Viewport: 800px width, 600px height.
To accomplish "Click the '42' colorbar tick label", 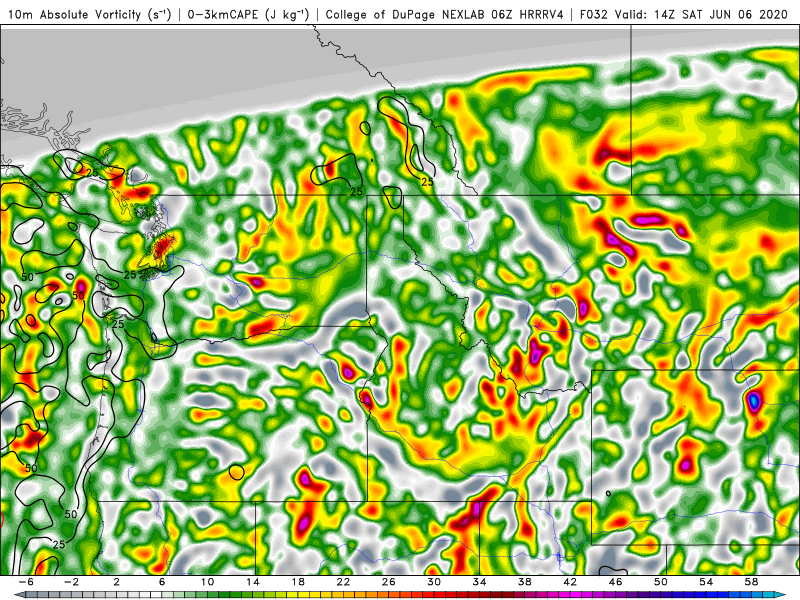I will 570,582.
